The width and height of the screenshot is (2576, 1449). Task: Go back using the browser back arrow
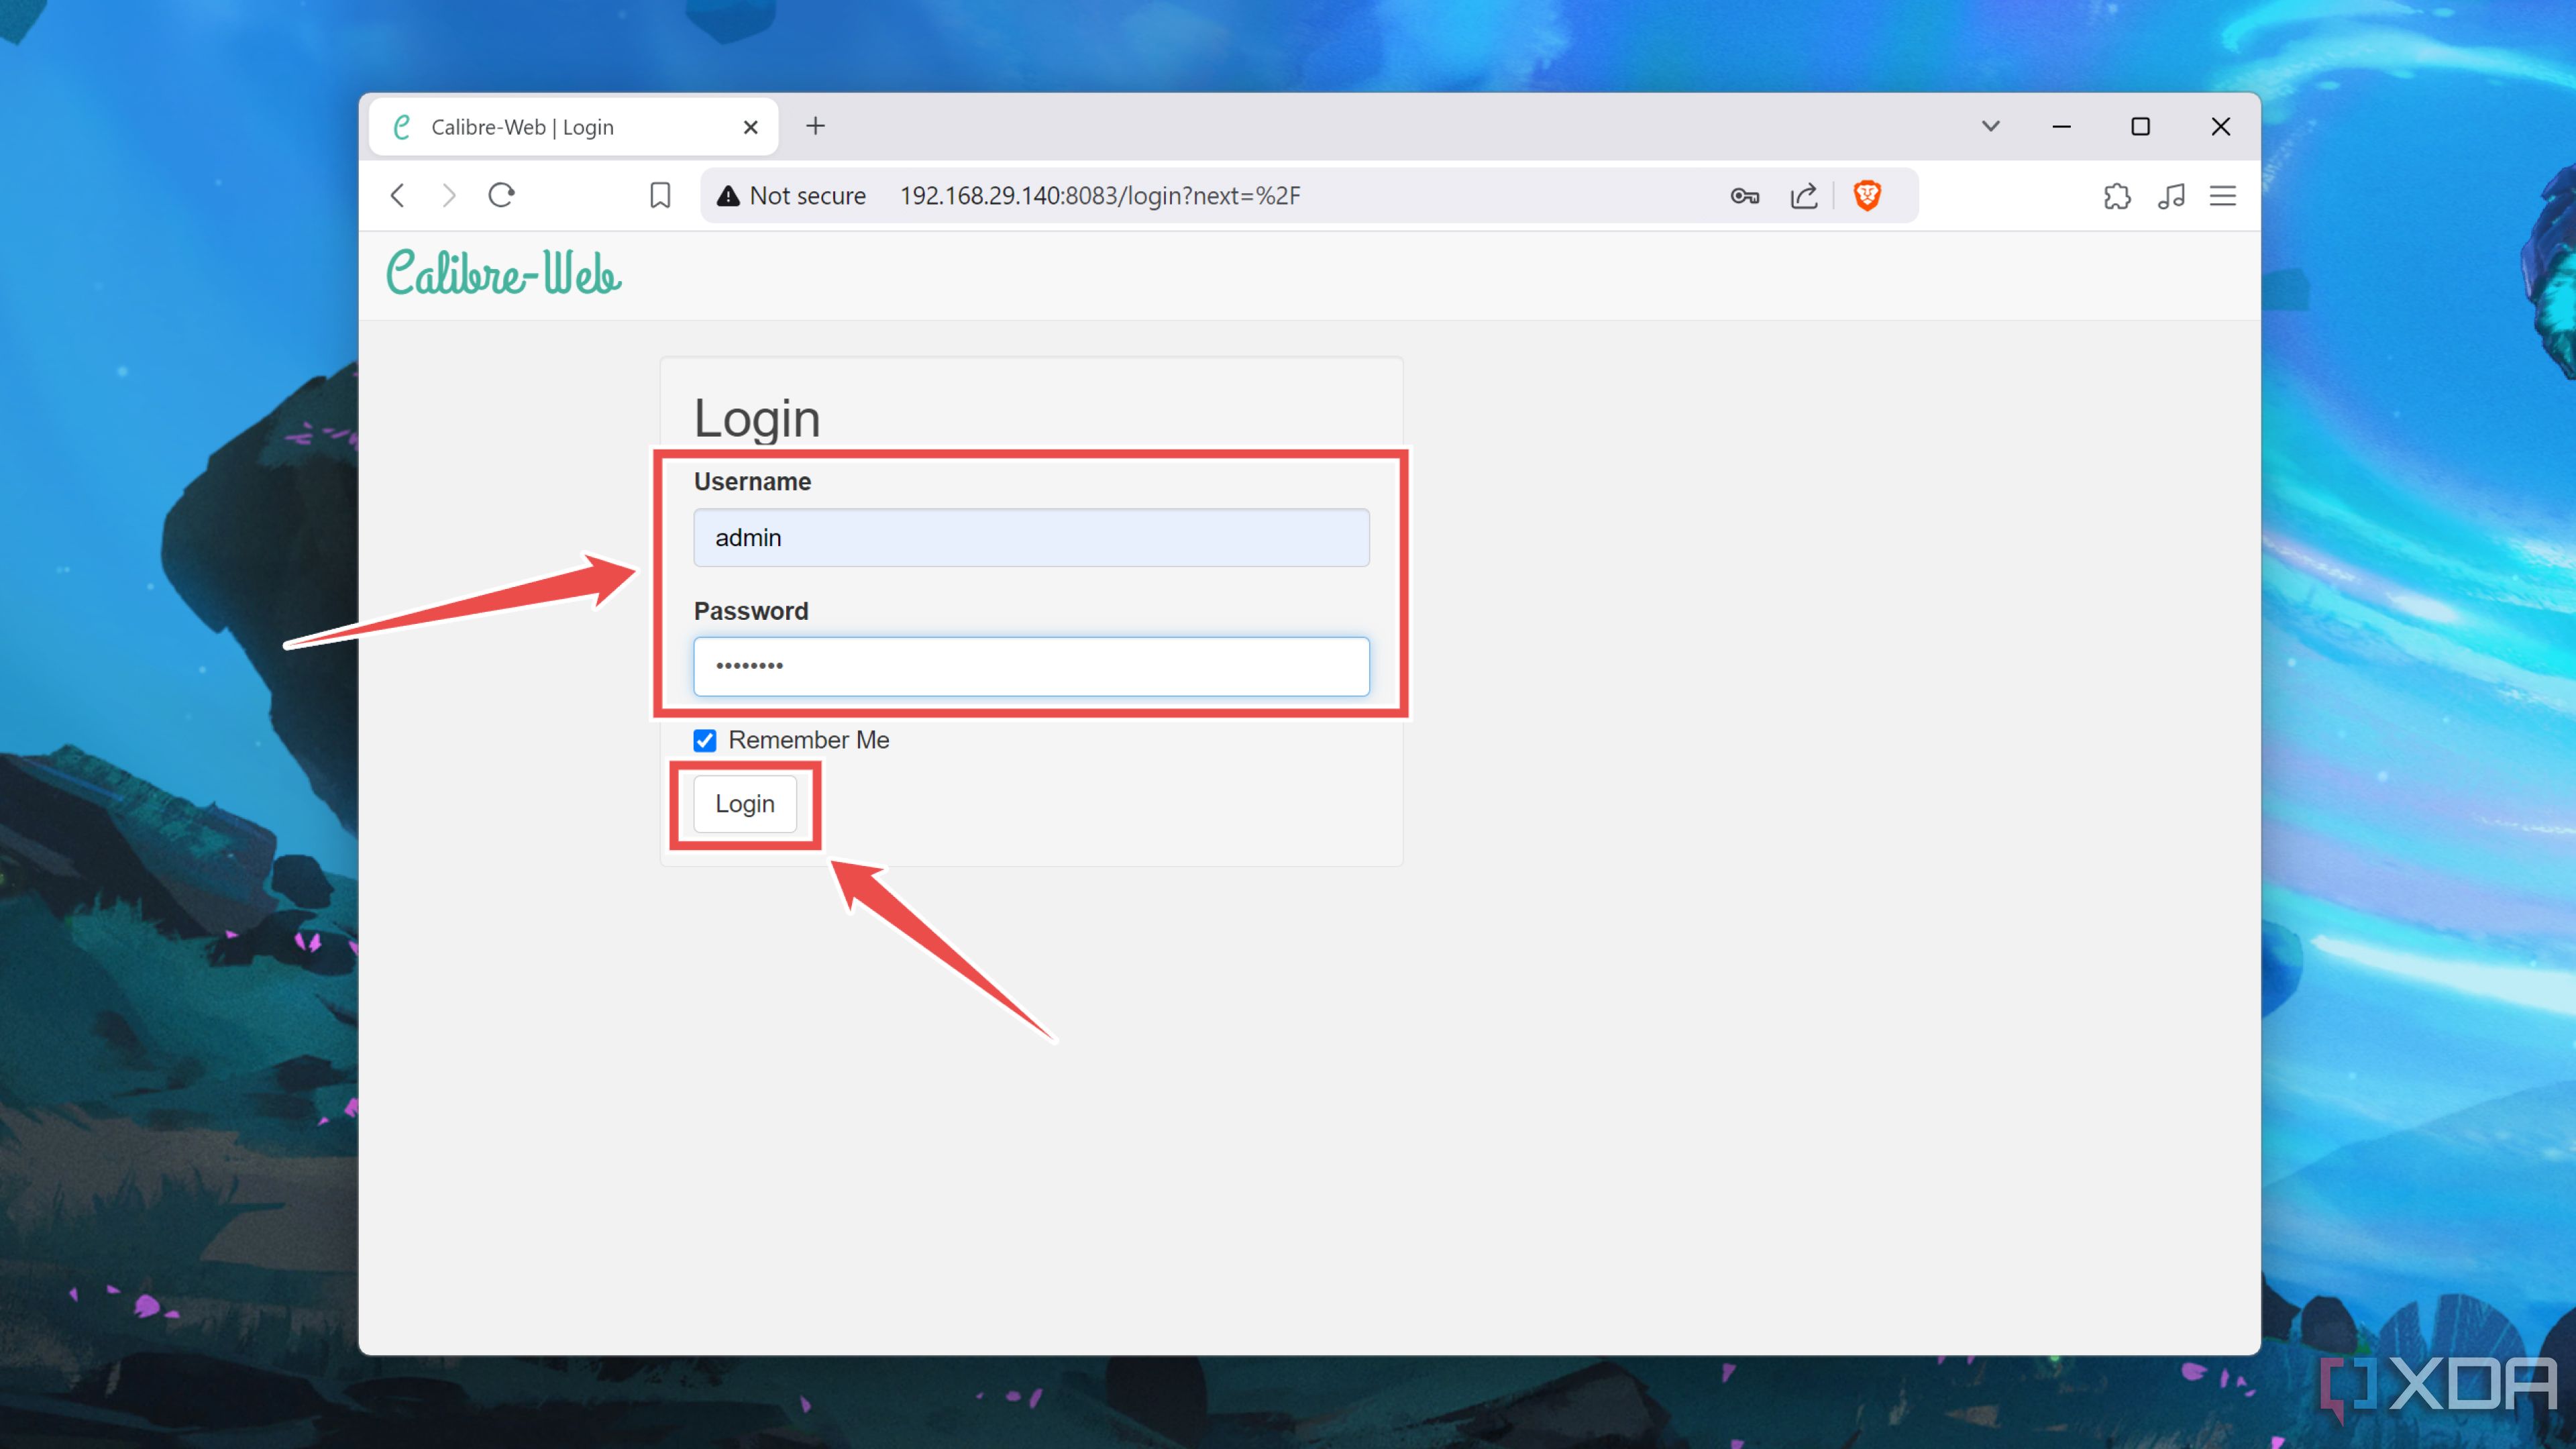click(x=397, y=195)
